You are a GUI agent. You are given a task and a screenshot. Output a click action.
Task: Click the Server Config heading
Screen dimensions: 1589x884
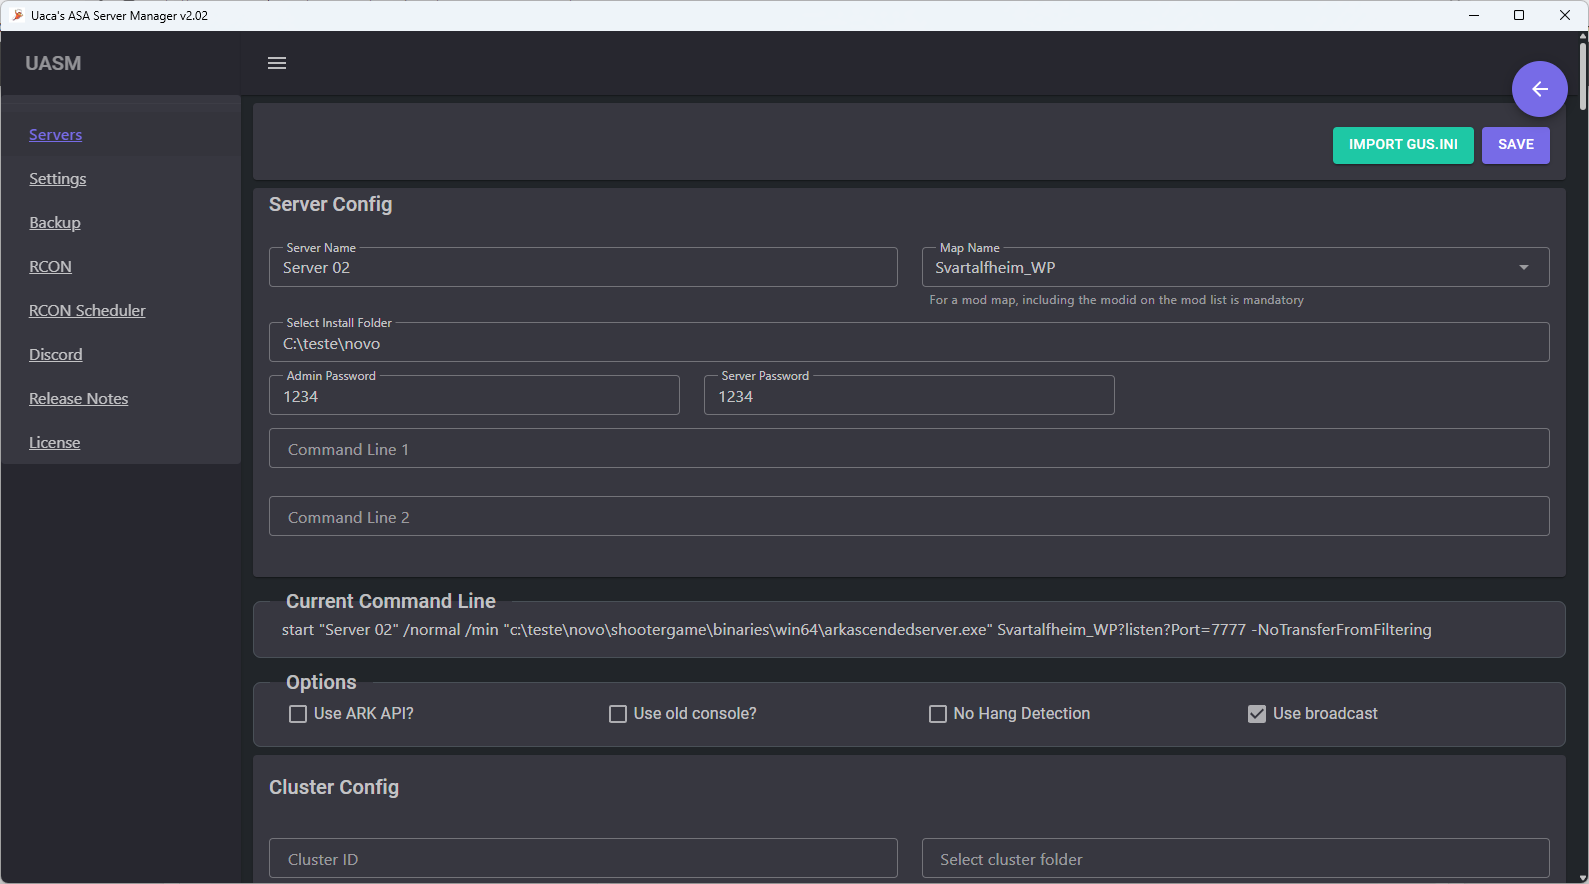pyautogui.click(x=330, y=204)
